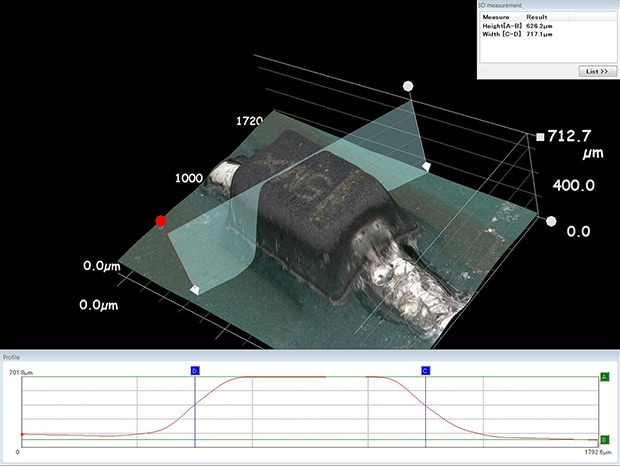Screen dimensions: 620x468
Task: Click the Profile panel title
Action: (11, 357)
